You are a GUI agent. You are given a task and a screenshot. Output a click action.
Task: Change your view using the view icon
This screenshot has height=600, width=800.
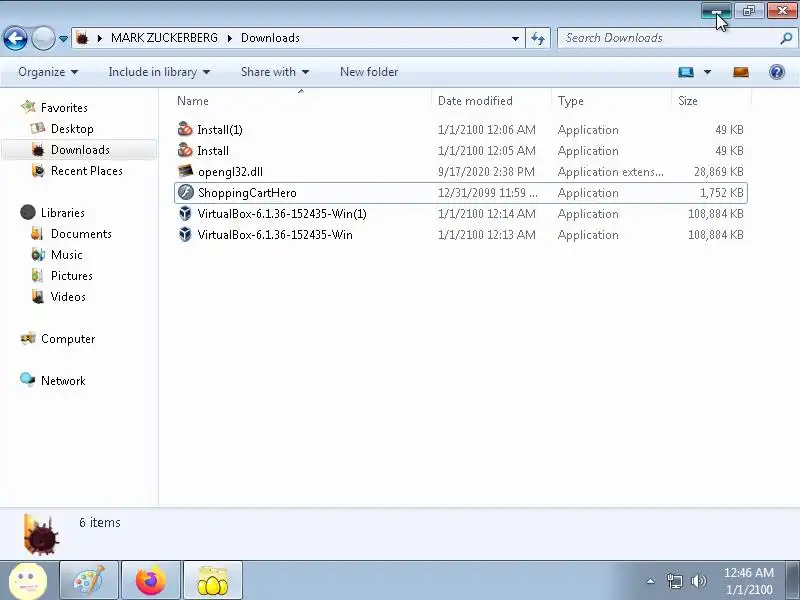686,72
